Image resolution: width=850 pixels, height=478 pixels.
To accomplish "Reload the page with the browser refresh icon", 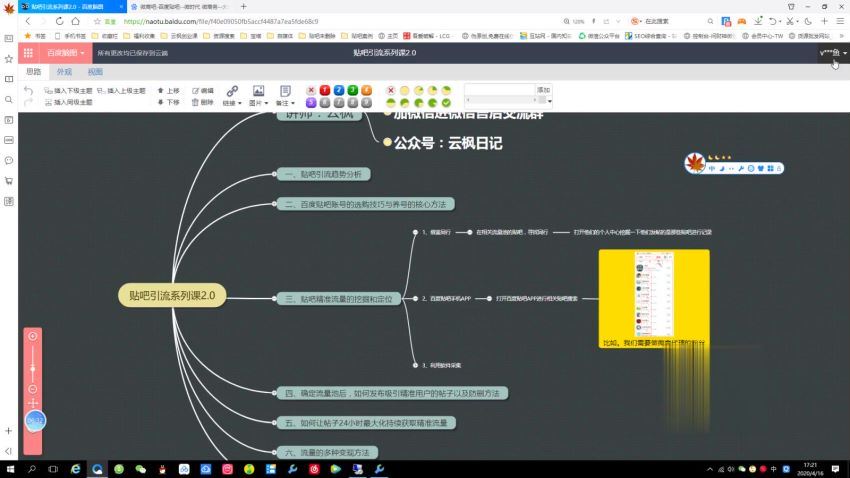I will click(59, 21).
